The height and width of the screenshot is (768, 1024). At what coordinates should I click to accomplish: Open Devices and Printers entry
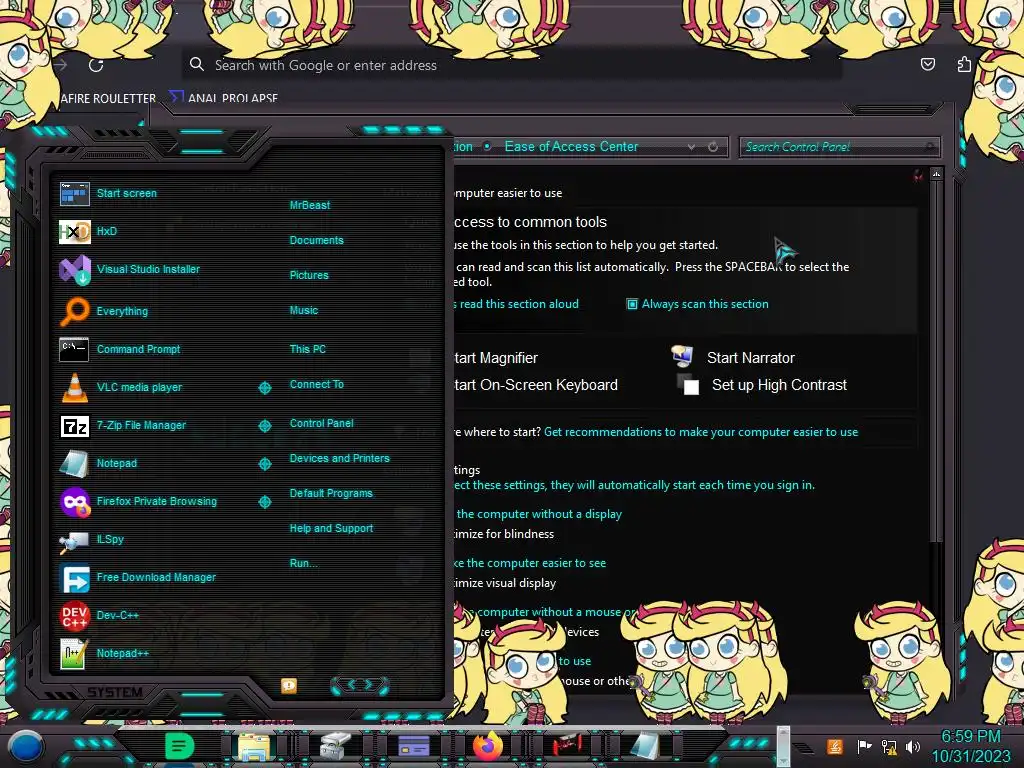click(340, 458)
